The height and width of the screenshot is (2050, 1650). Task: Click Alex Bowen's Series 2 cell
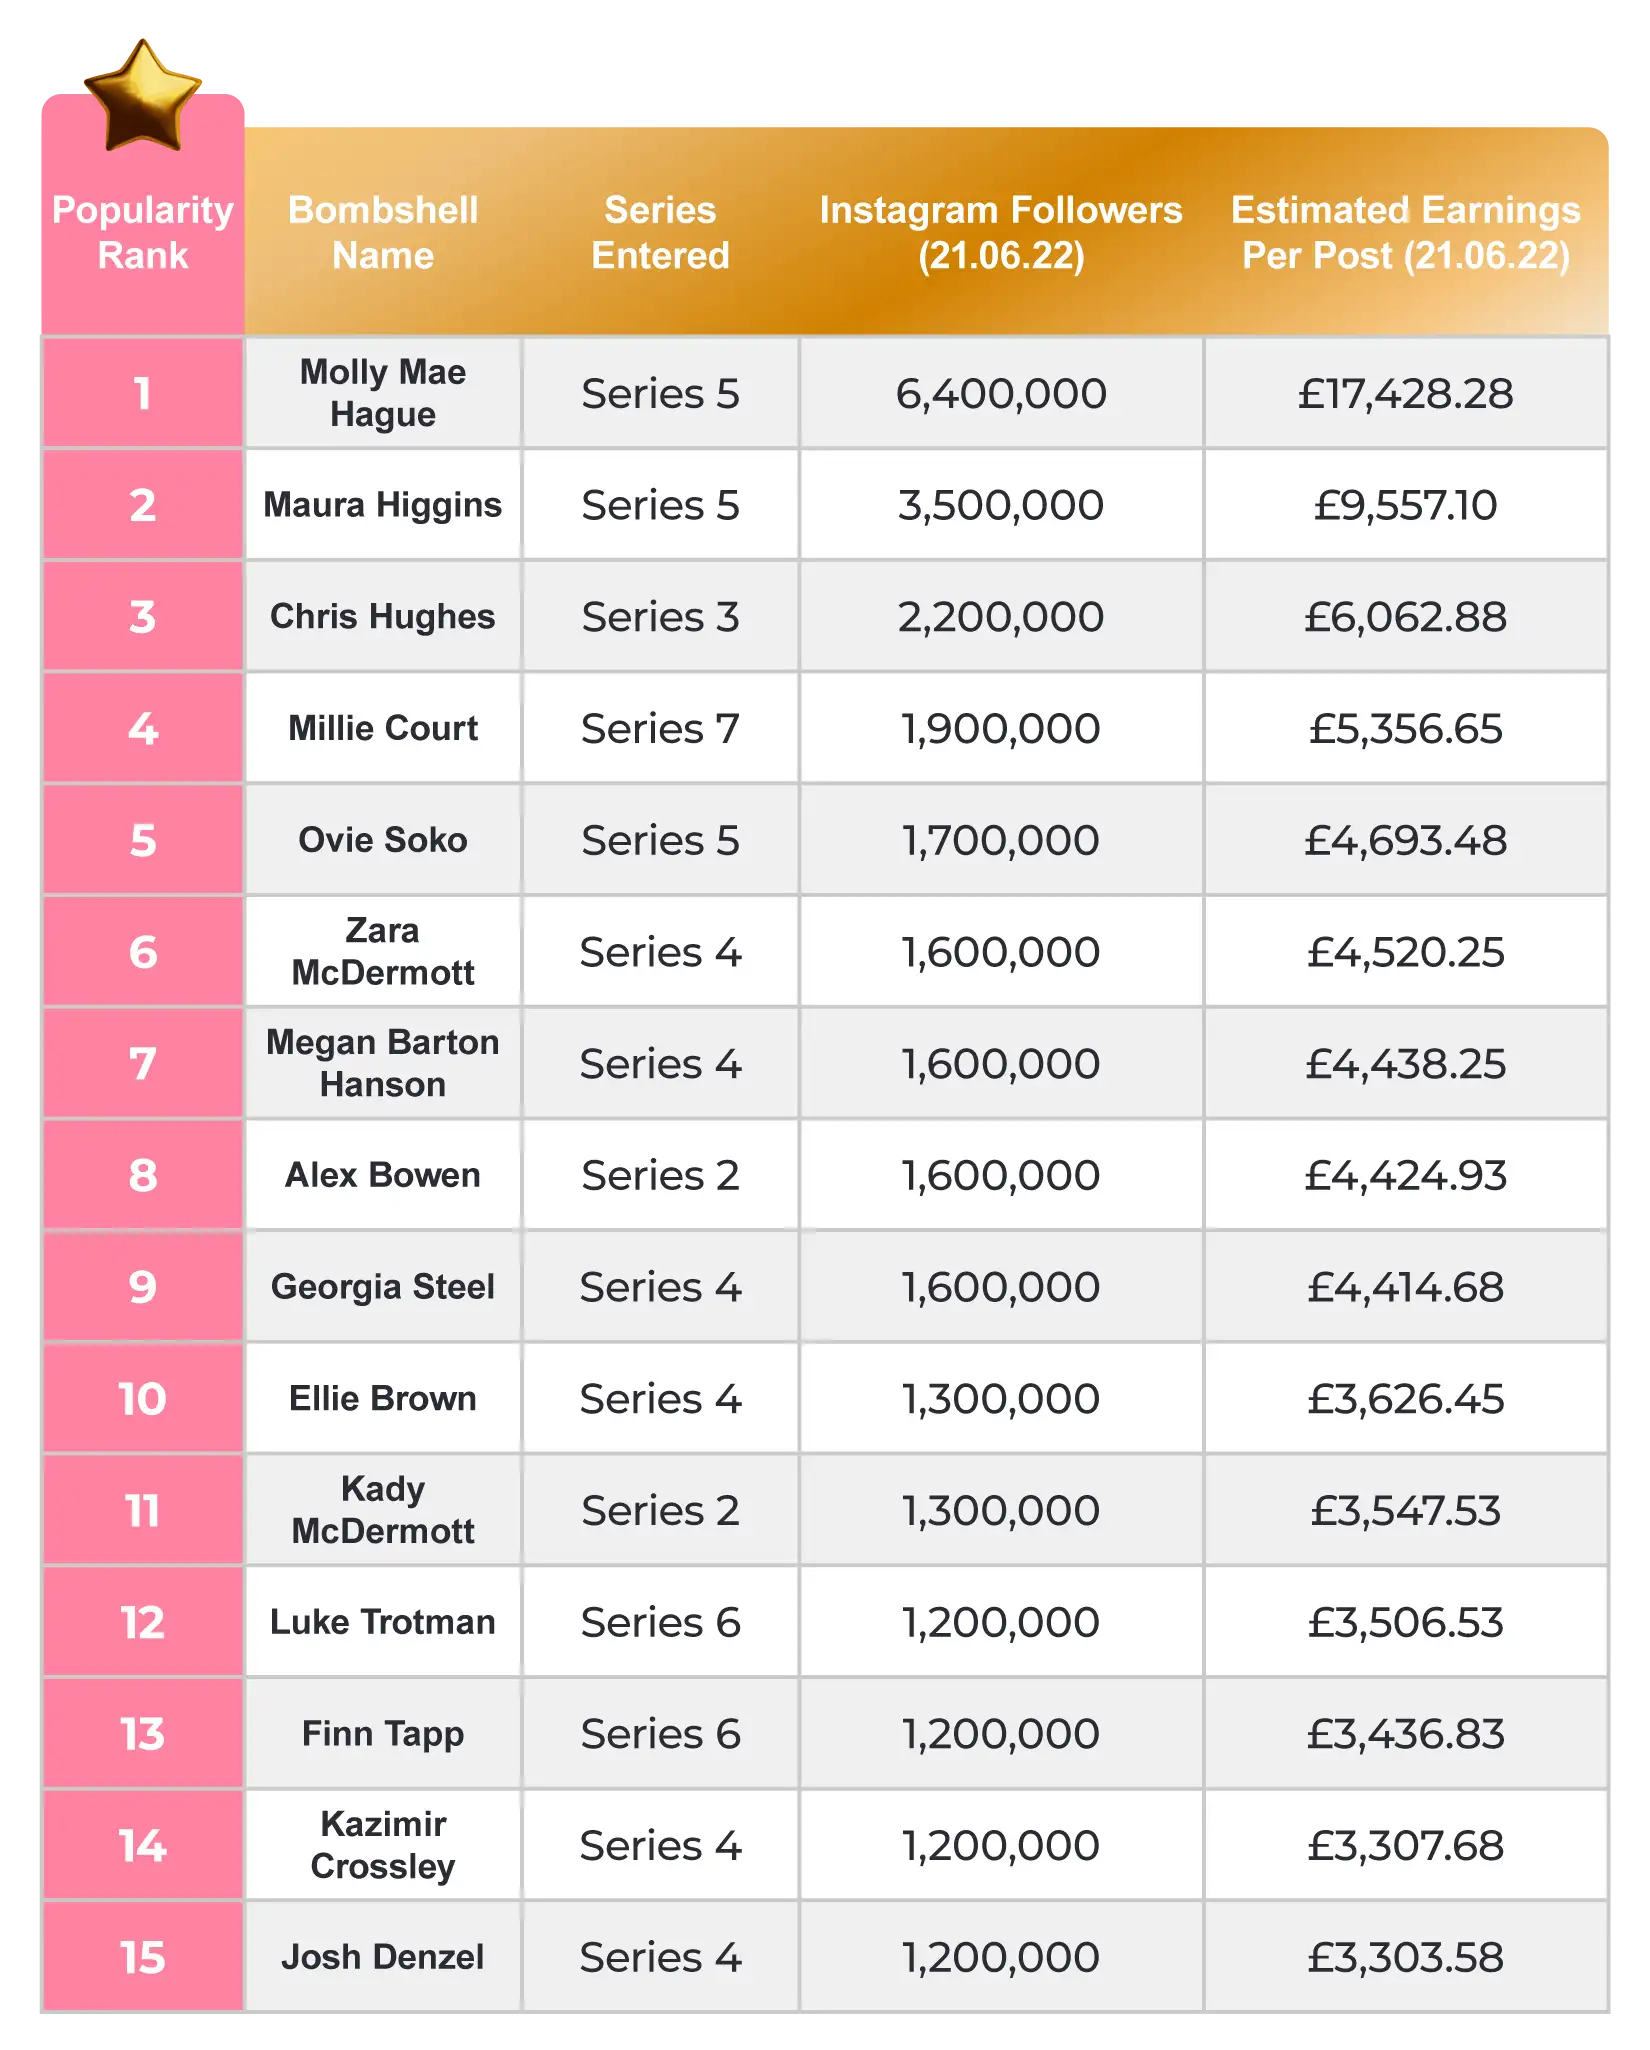(660, 1175)
